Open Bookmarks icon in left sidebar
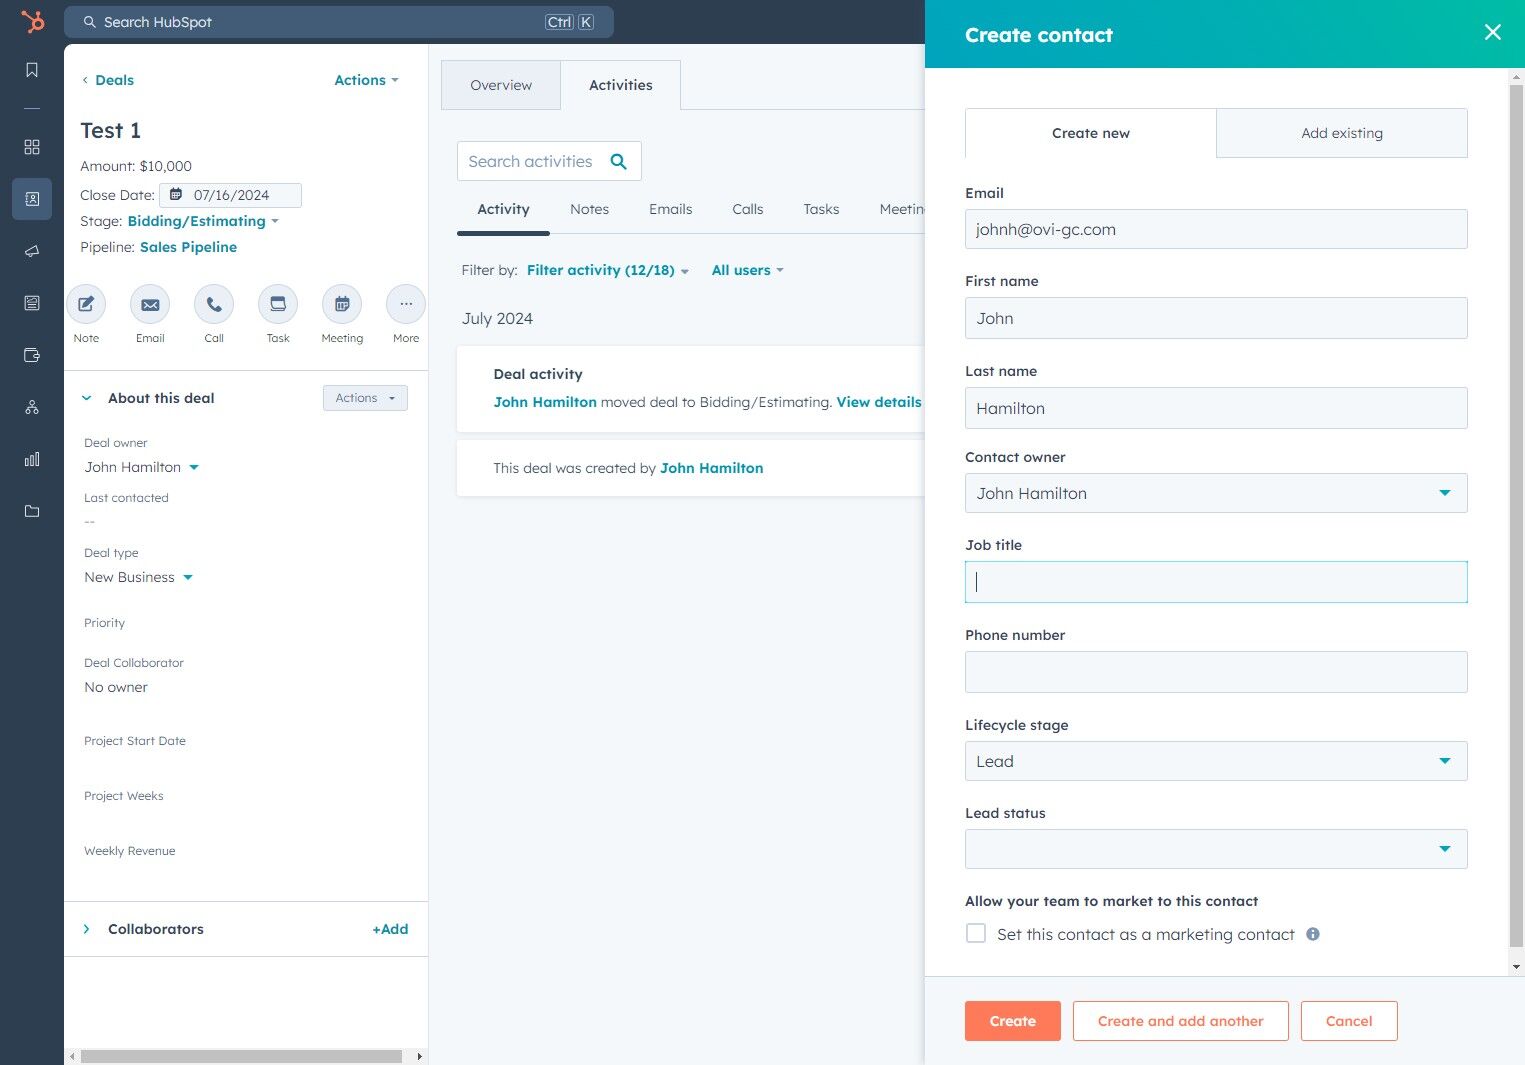Screen dimensions: 1525x1065 (32, 70)
